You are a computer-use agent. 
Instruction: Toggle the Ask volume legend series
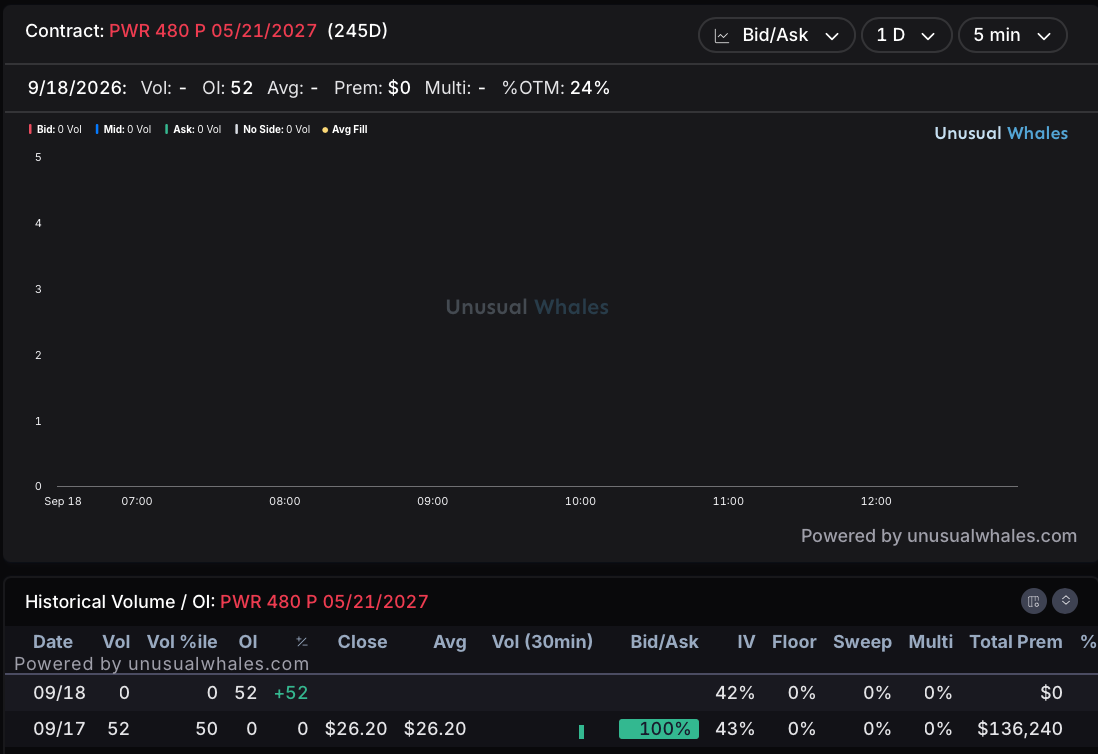coord(193,130)
